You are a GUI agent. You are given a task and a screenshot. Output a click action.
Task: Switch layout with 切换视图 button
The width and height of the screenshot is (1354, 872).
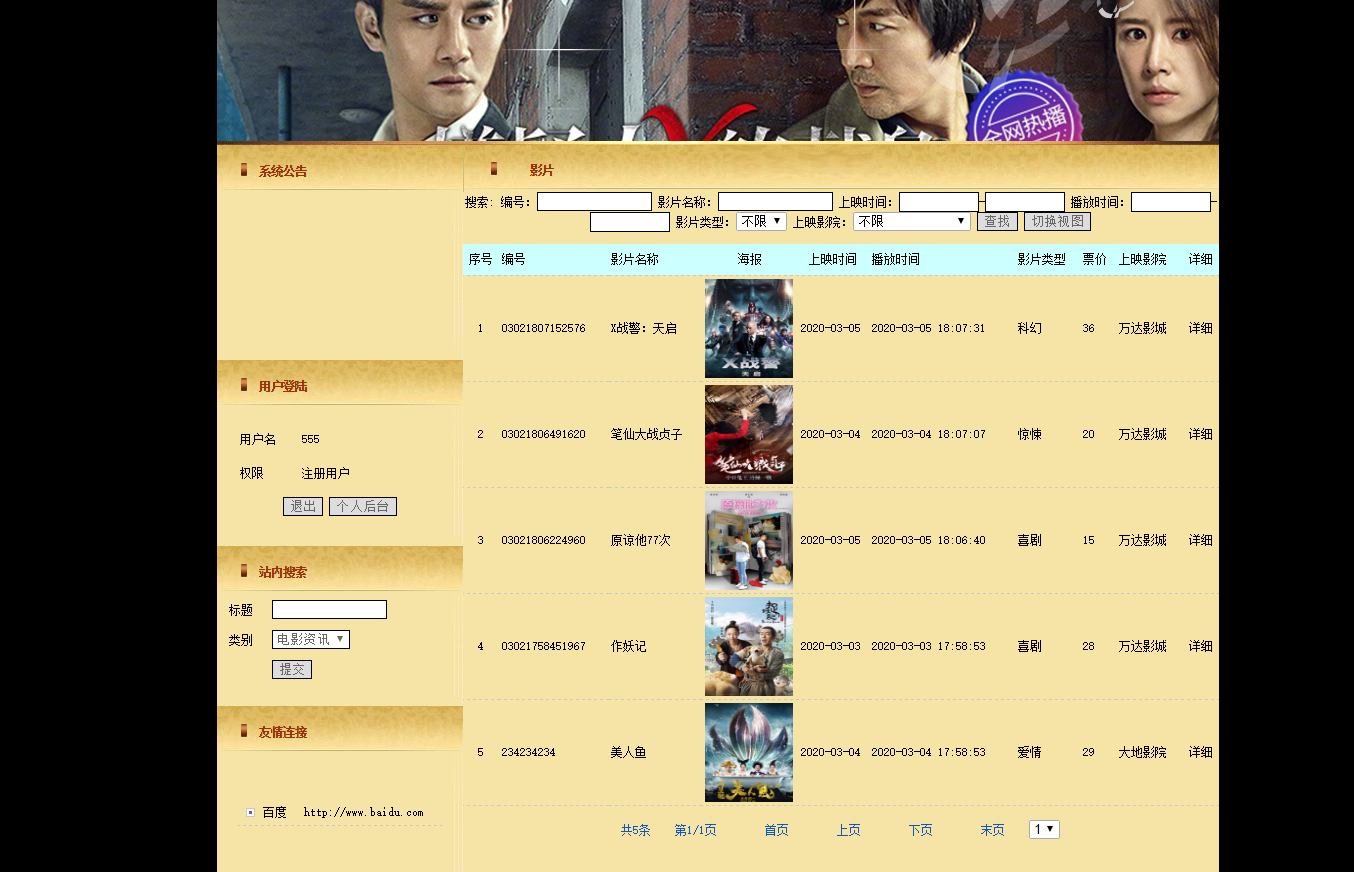[1057, 221]
